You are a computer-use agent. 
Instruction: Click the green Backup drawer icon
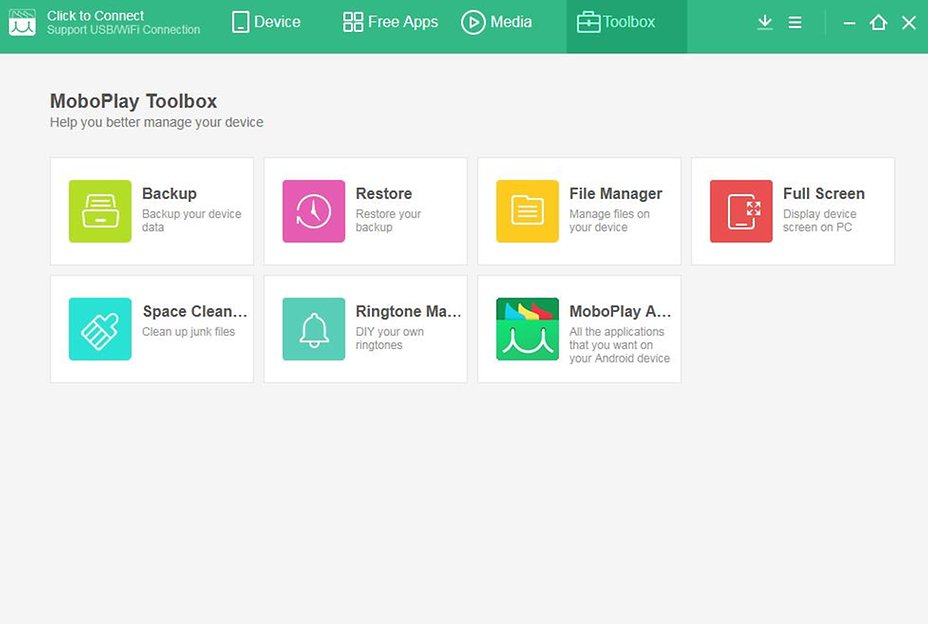pyautogui.click(x=100, y=211)
